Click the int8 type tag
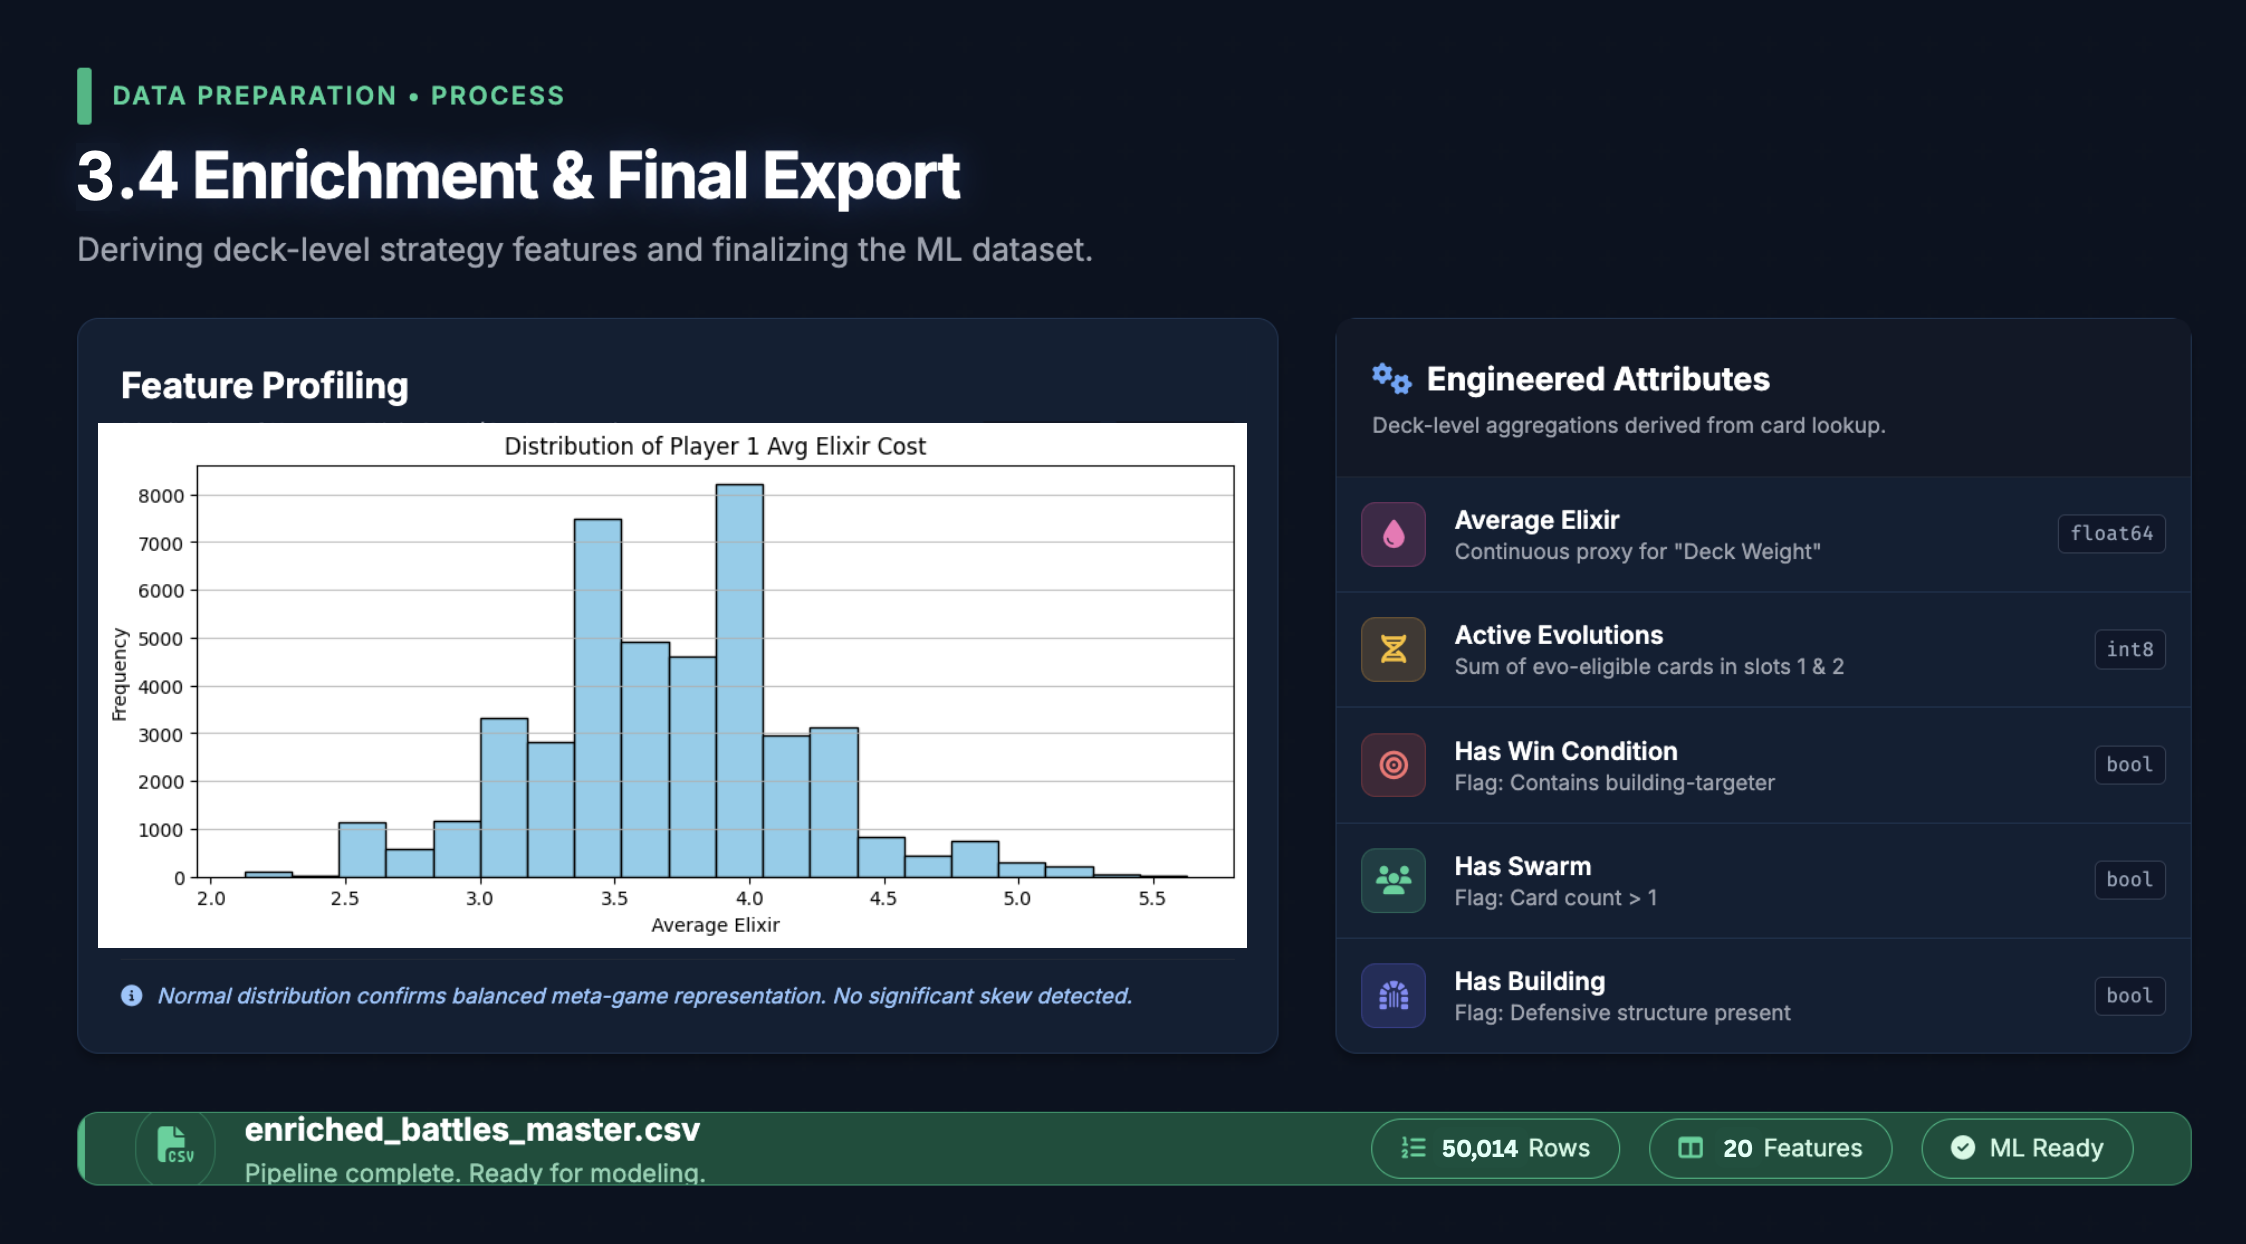Image resolution: width=2246 pixels, height=1244 pixels. click(x=2129, y=649)
